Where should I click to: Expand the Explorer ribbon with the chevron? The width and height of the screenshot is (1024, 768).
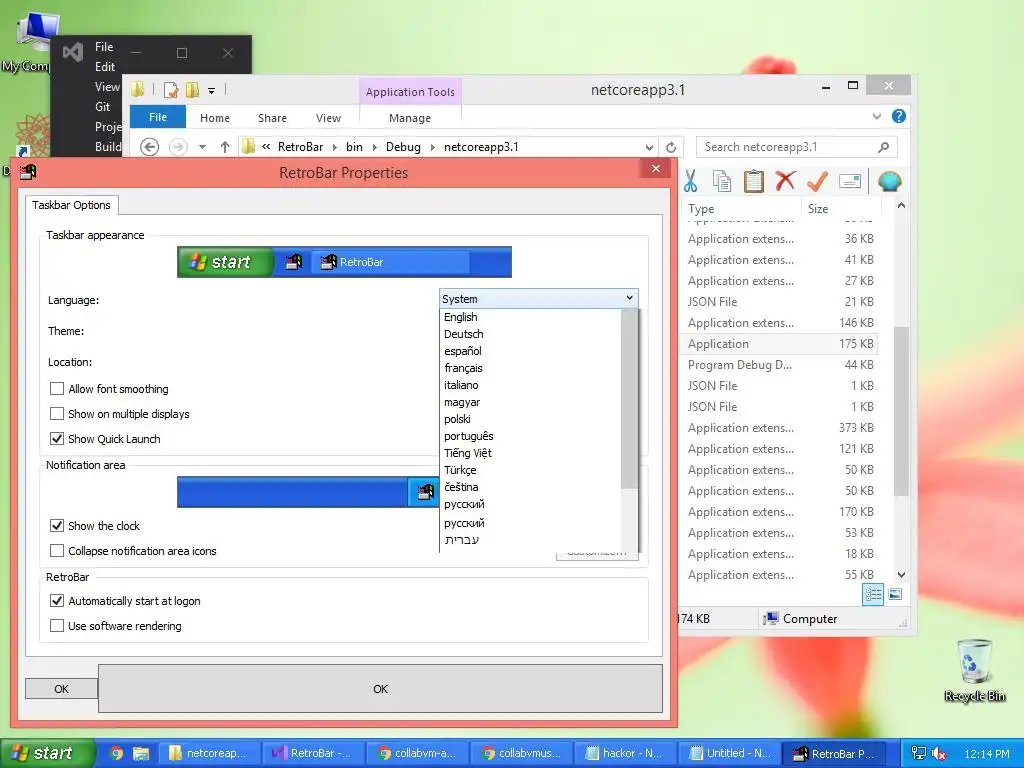tap(876, 116)
